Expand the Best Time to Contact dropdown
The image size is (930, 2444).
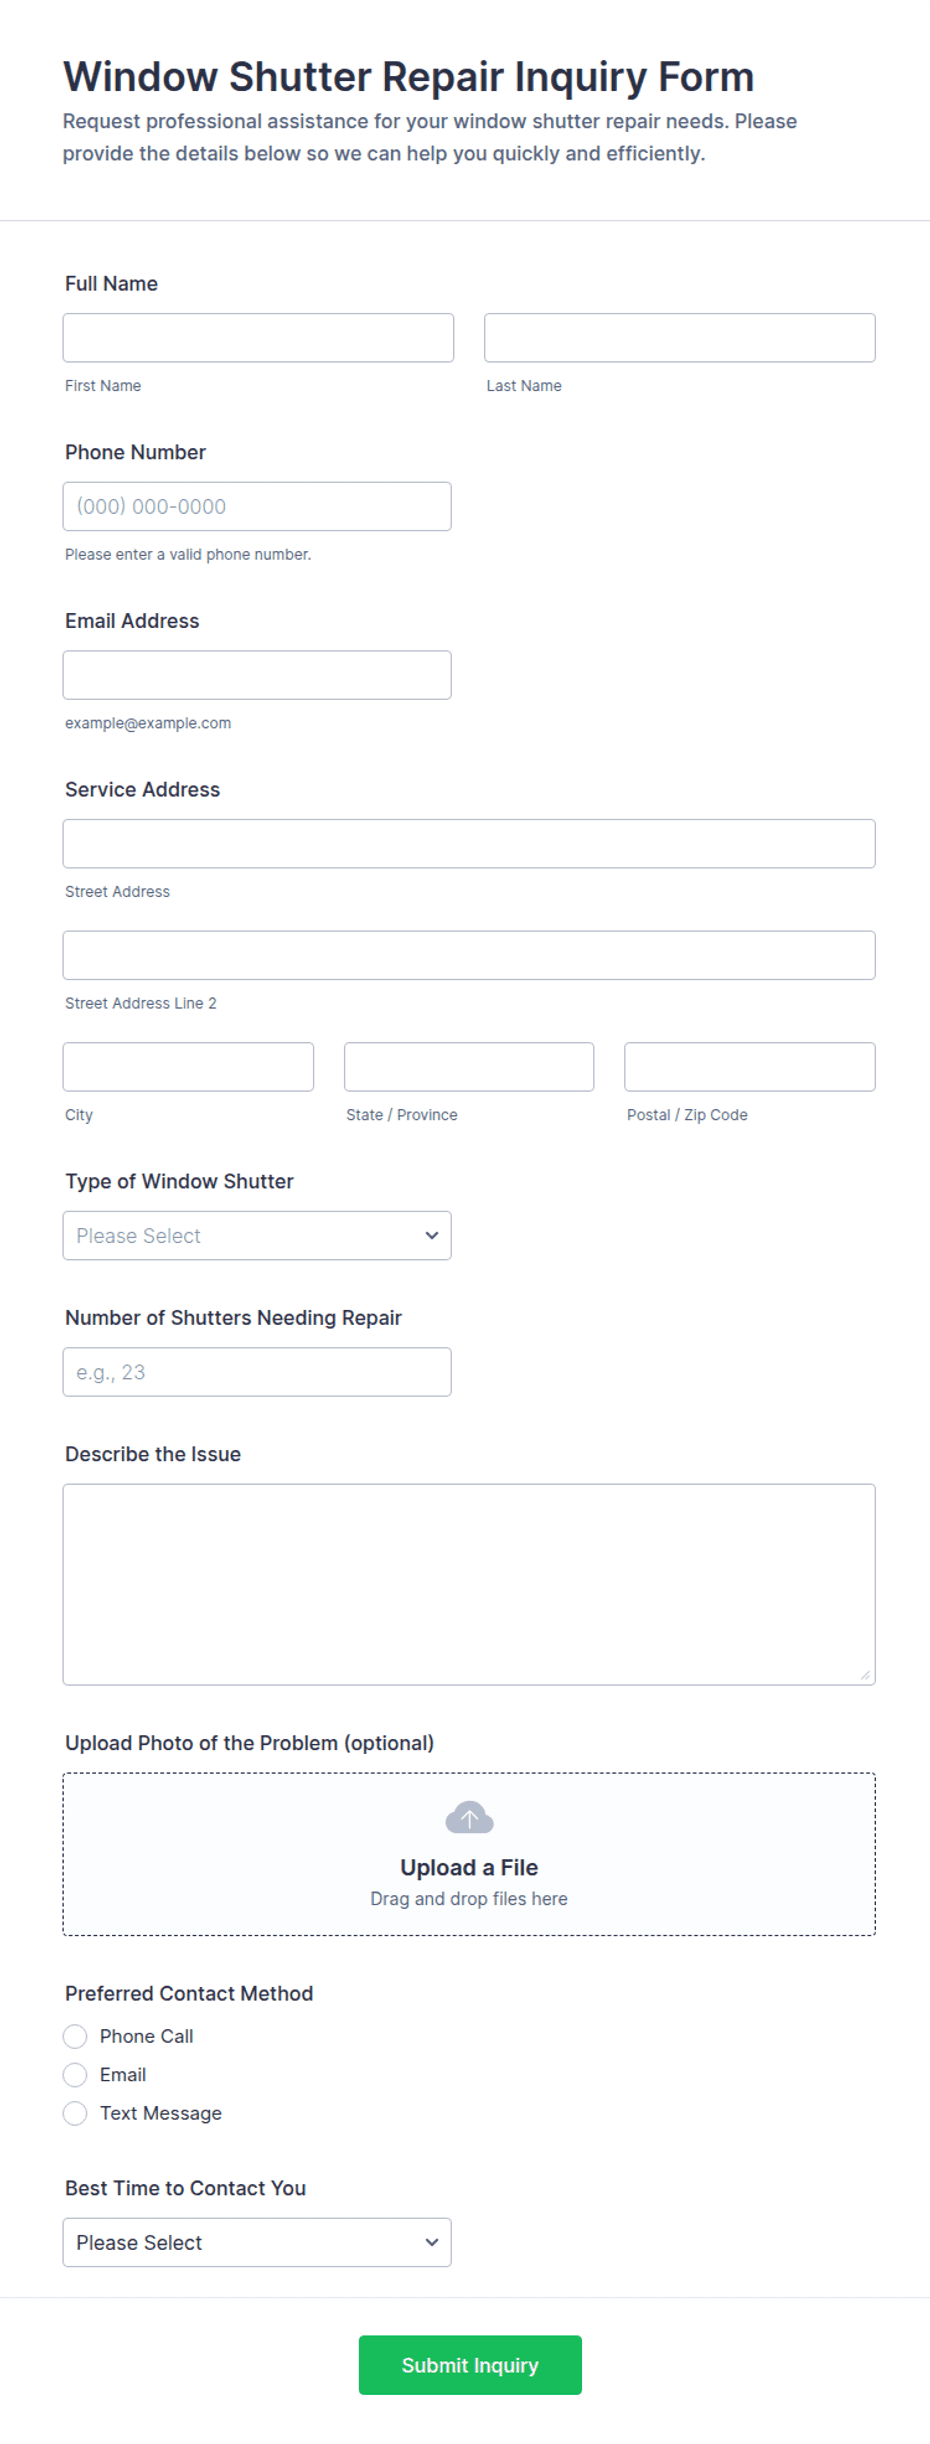pos(257,2242)
